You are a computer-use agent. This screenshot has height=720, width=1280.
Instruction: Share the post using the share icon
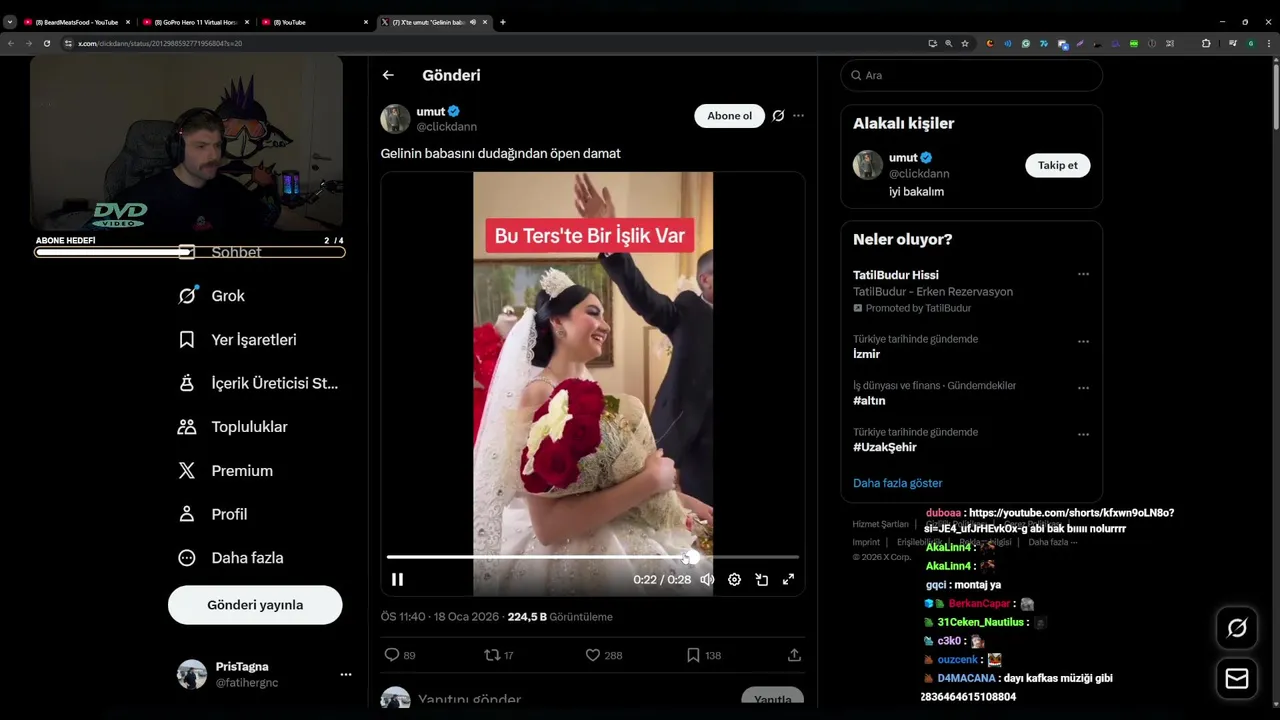tap(794, 655)
